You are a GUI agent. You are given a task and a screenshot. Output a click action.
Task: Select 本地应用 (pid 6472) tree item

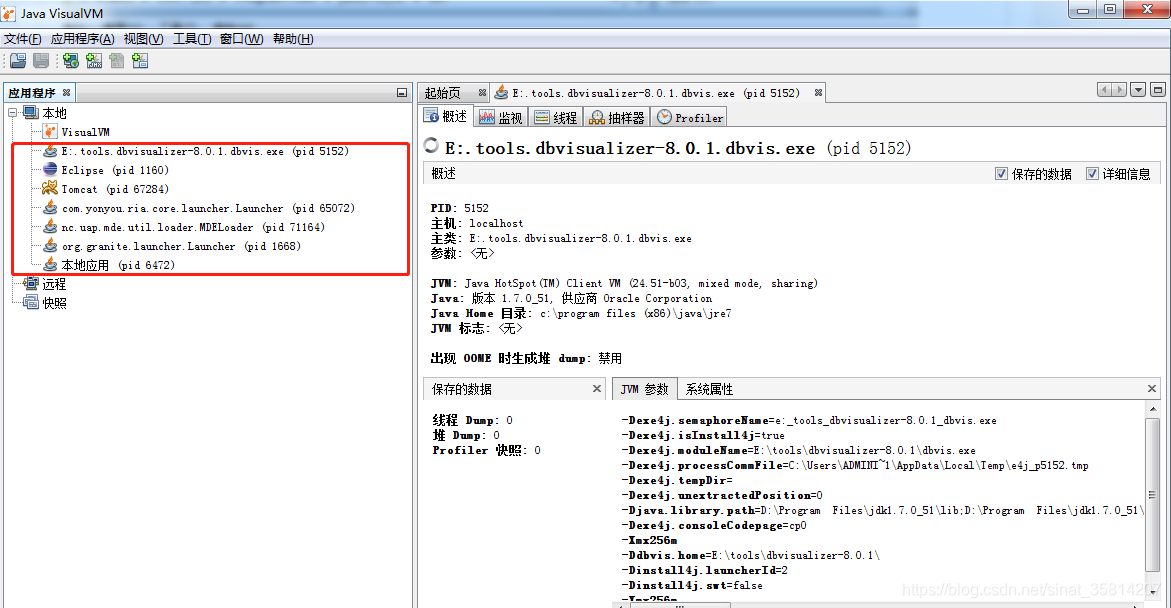coord(118,265)
